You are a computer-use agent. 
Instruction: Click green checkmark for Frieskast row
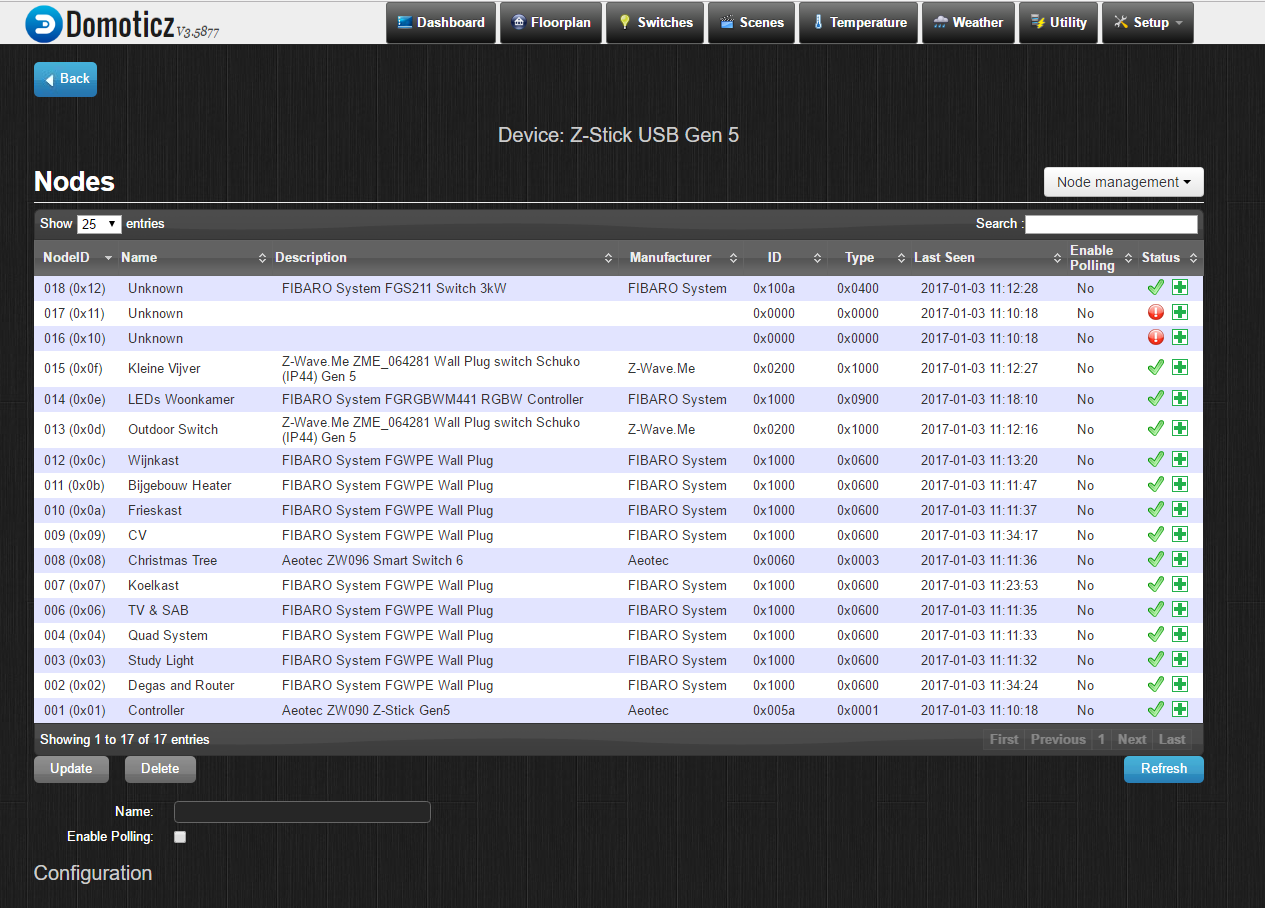pyautogui.click(x=1156, y=509)
